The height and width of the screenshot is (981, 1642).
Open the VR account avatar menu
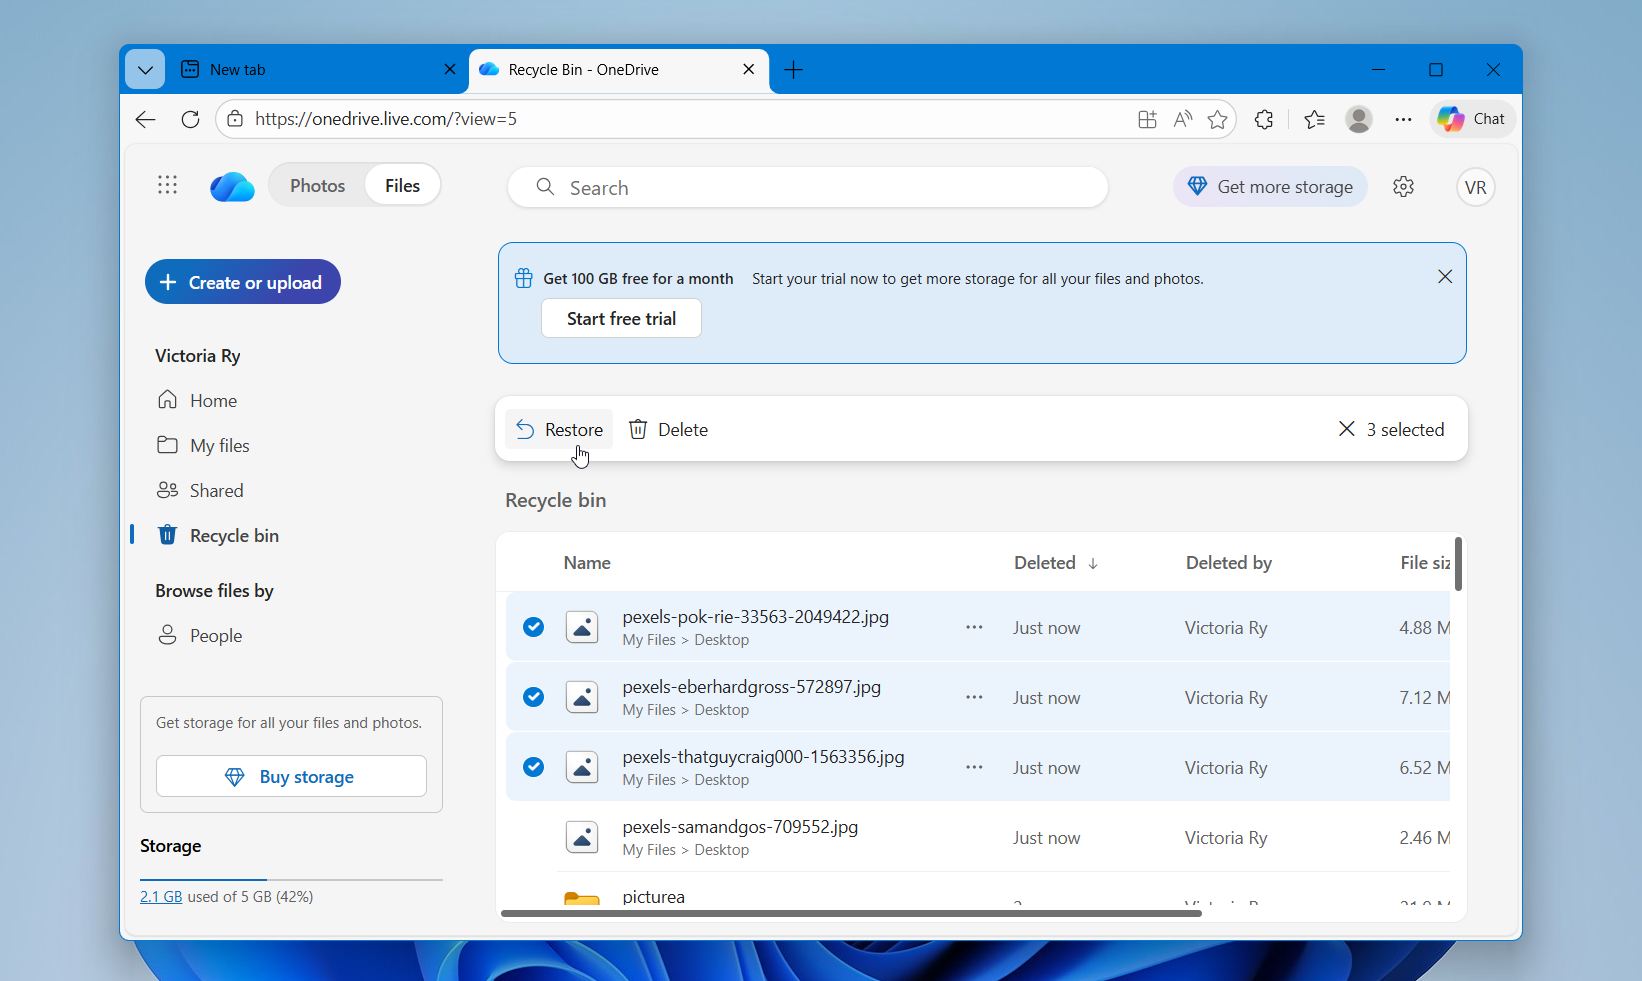coord(1475,187)
